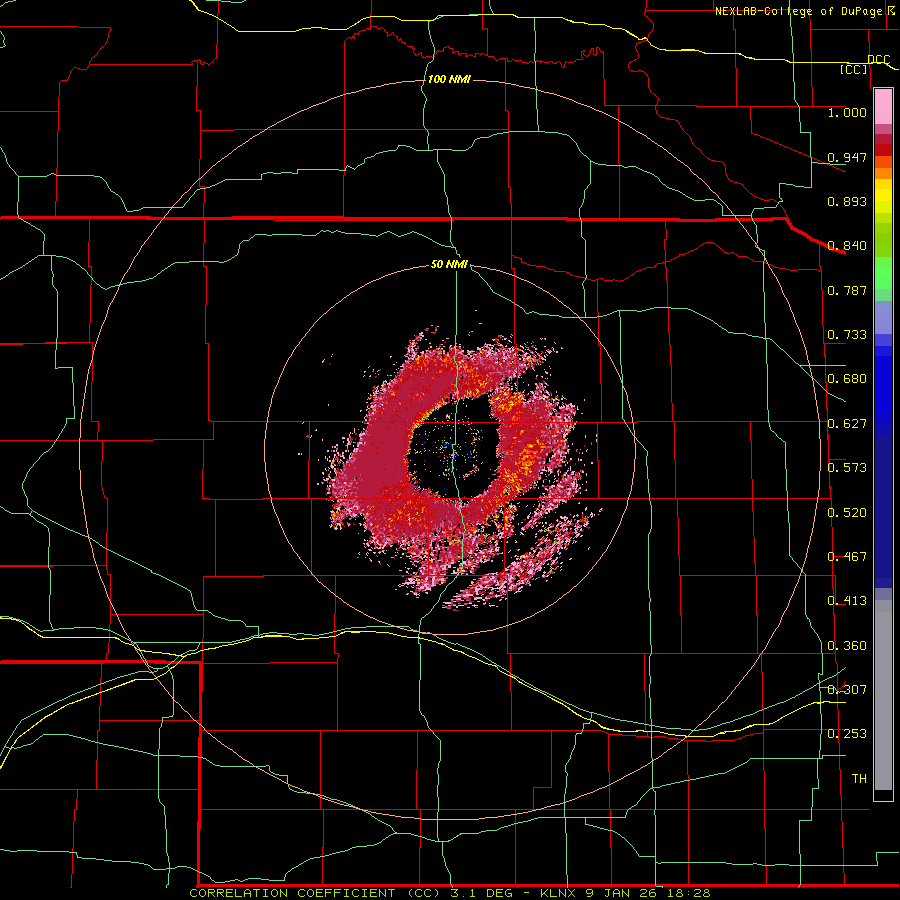Click the 0.573 color scale value

[x=847, y=468]
